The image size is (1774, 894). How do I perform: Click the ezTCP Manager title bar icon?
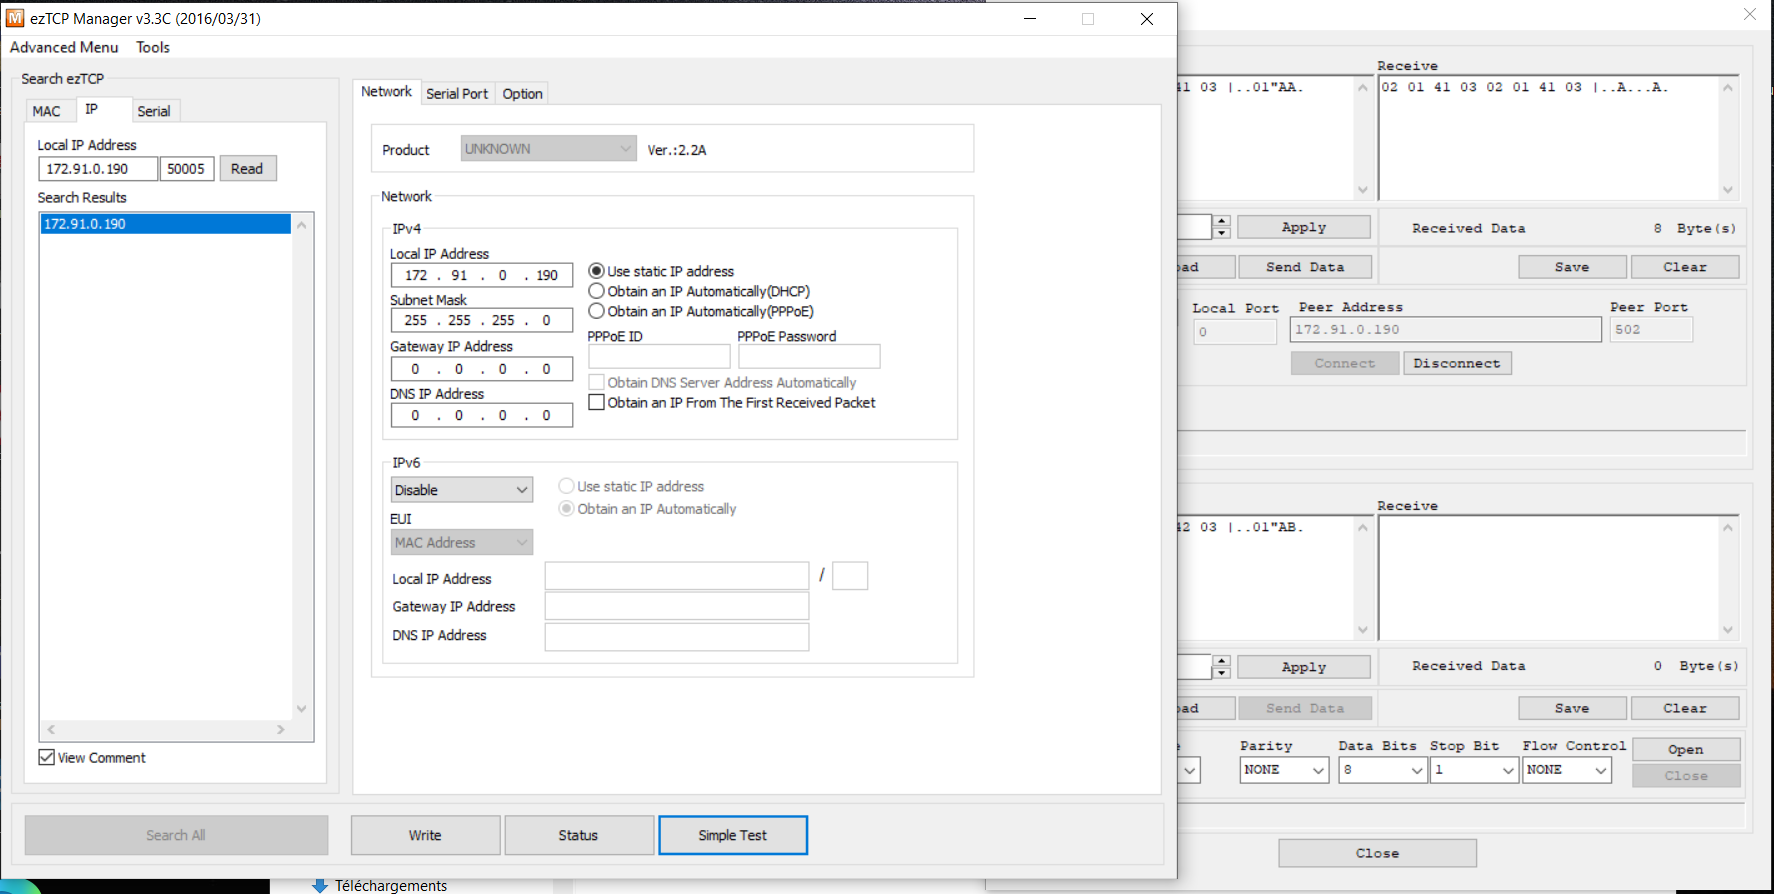(x=15, y=18)
